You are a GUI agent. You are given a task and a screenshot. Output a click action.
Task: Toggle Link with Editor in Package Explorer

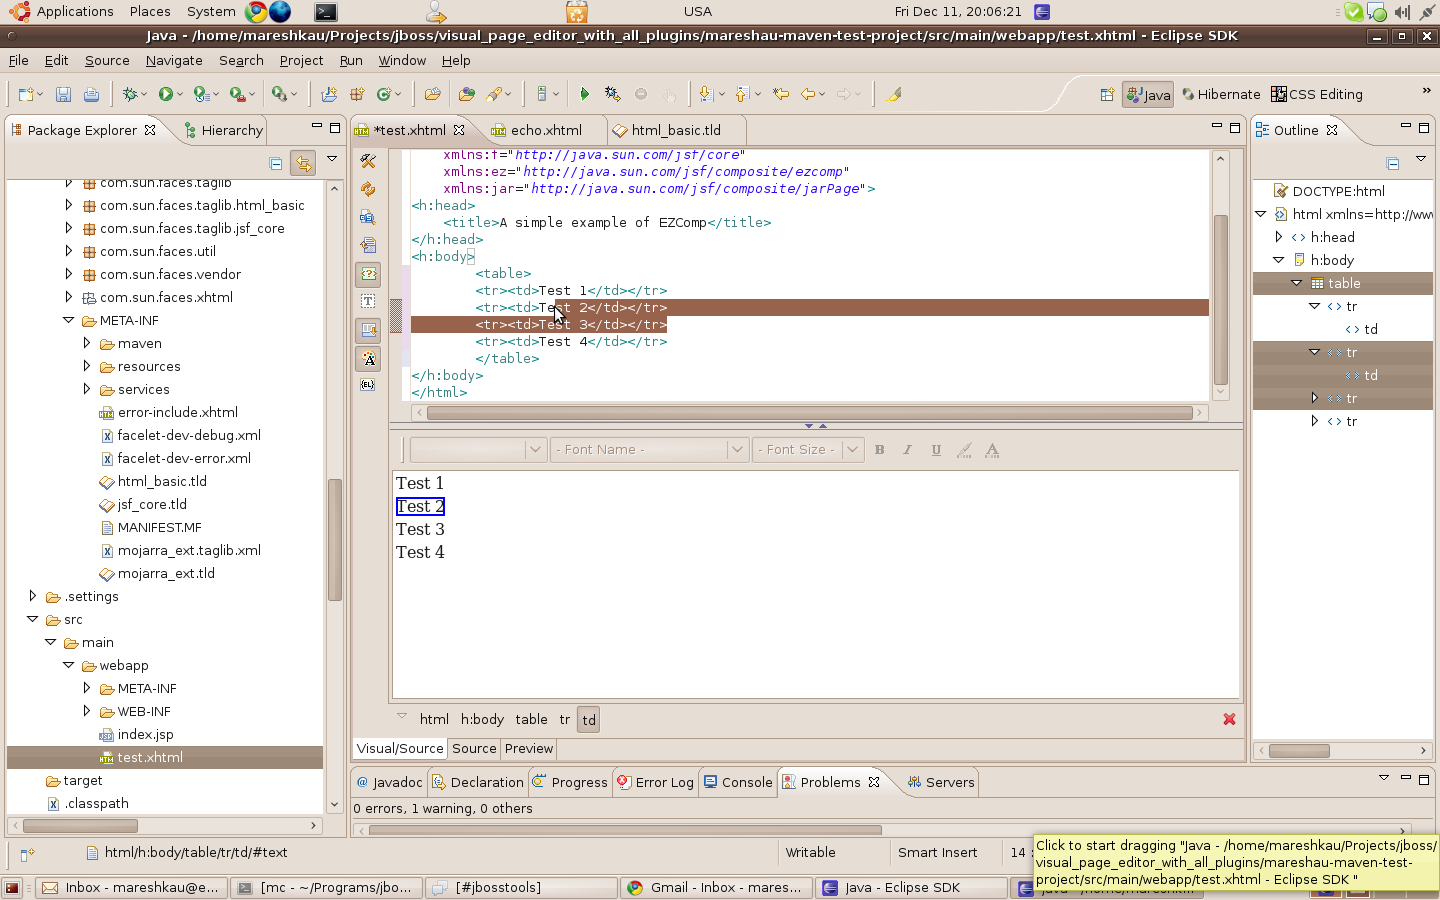pyautogui.click(x=303, y=163)
